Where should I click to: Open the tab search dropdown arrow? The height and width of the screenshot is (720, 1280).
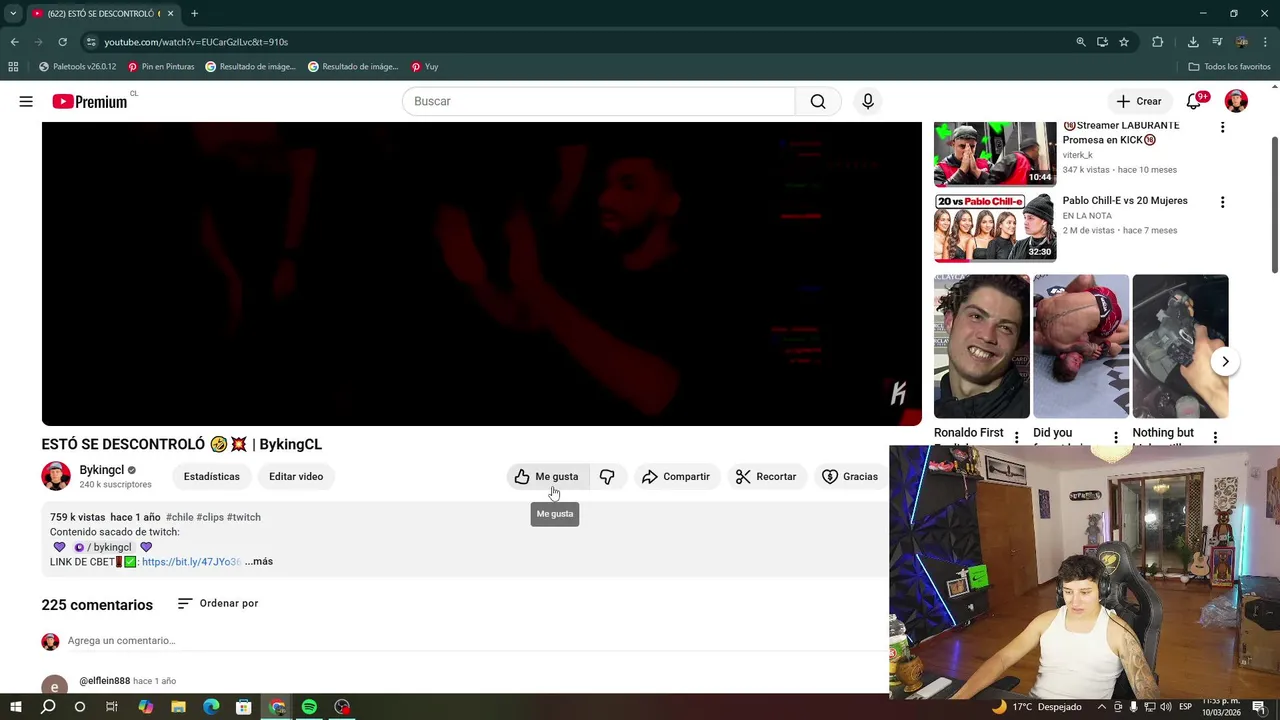[x=12, y=14]
